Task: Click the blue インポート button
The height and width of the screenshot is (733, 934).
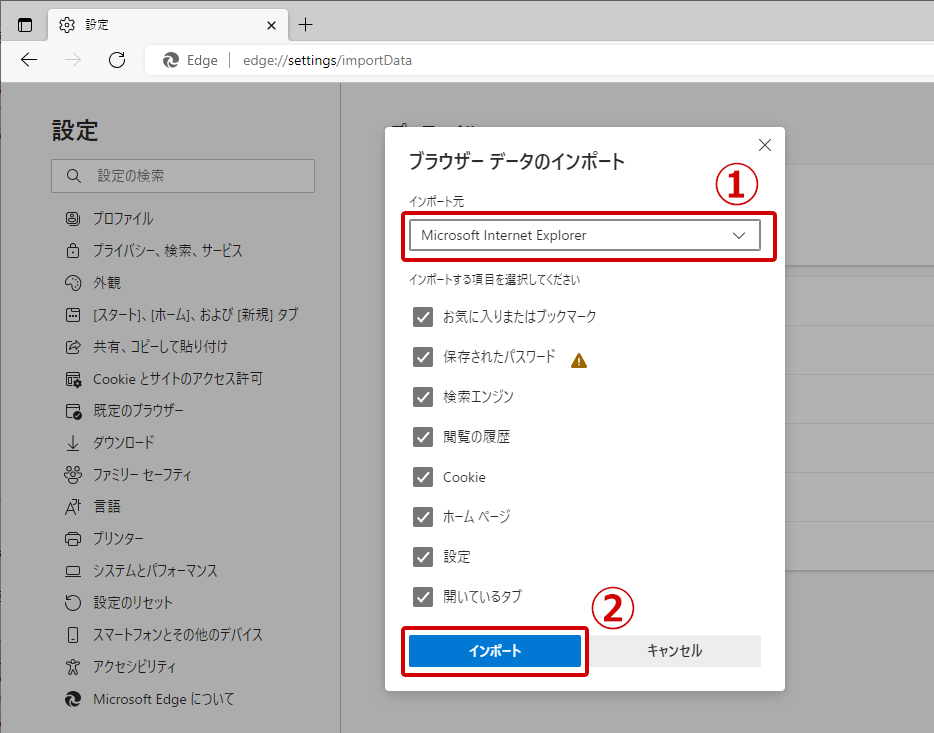Action: pos(495,651)
